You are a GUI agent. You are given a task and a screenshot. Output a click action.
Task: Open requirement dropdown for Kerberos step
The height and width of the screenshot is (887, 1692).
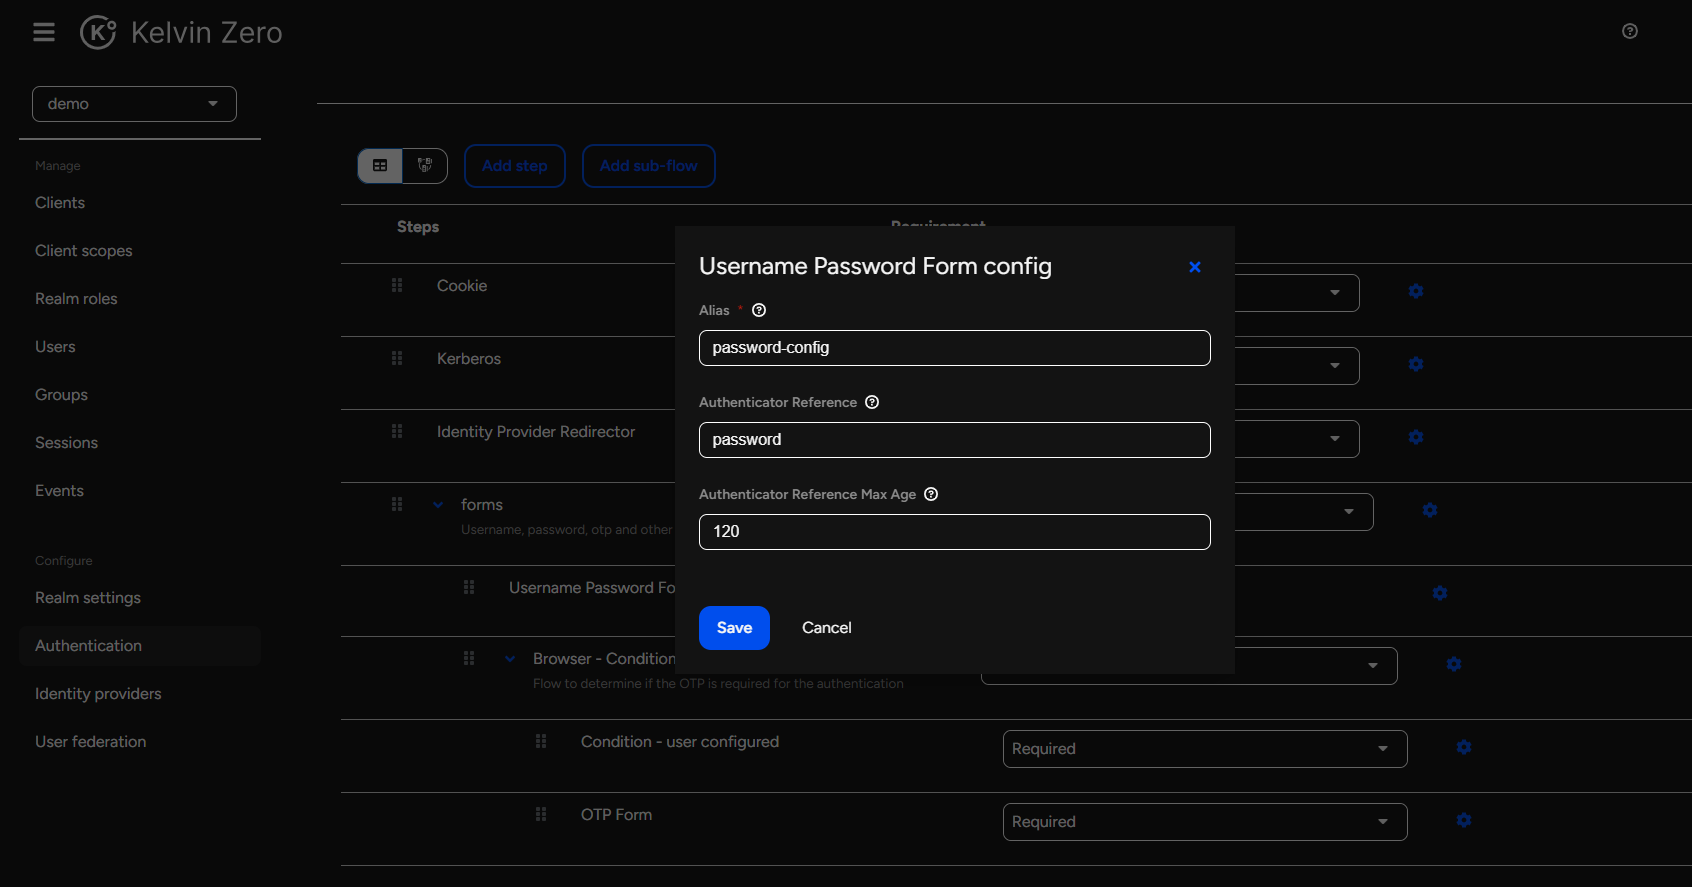(1297, 366)
